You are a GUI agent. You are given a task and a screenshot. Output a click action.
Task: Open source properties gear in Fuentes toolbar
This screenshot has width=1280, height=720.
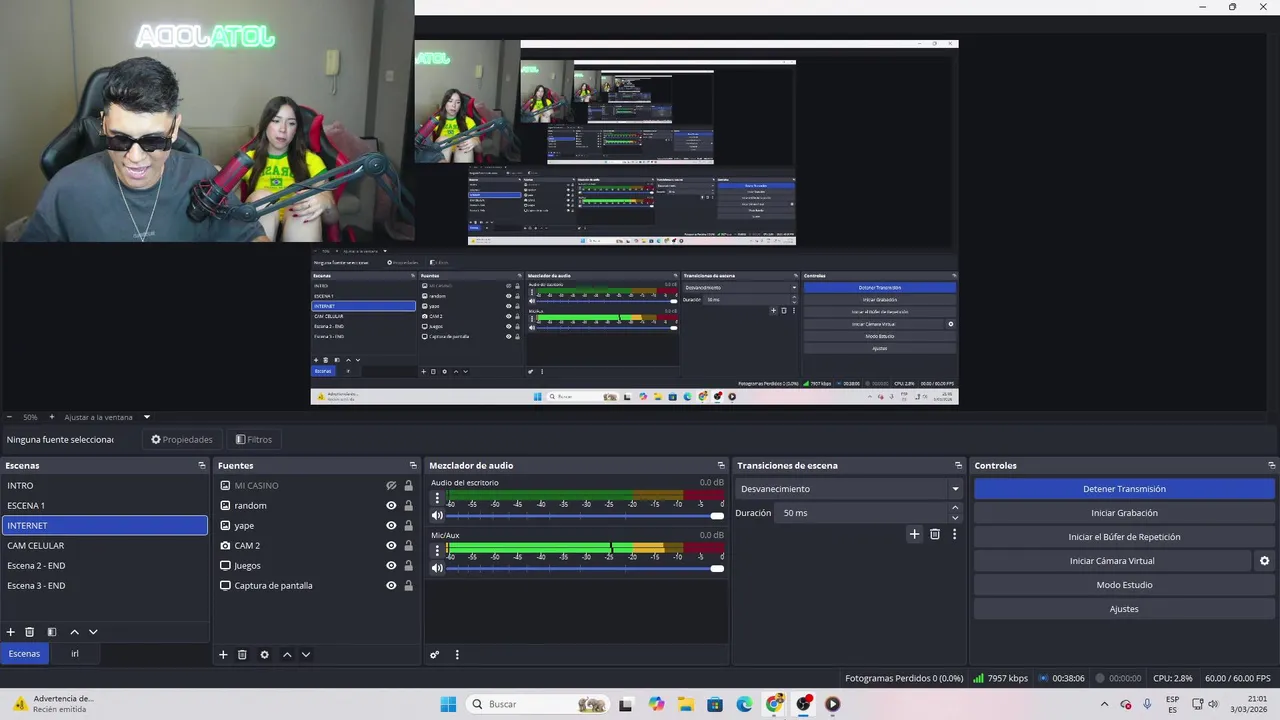tap(264, 655)
